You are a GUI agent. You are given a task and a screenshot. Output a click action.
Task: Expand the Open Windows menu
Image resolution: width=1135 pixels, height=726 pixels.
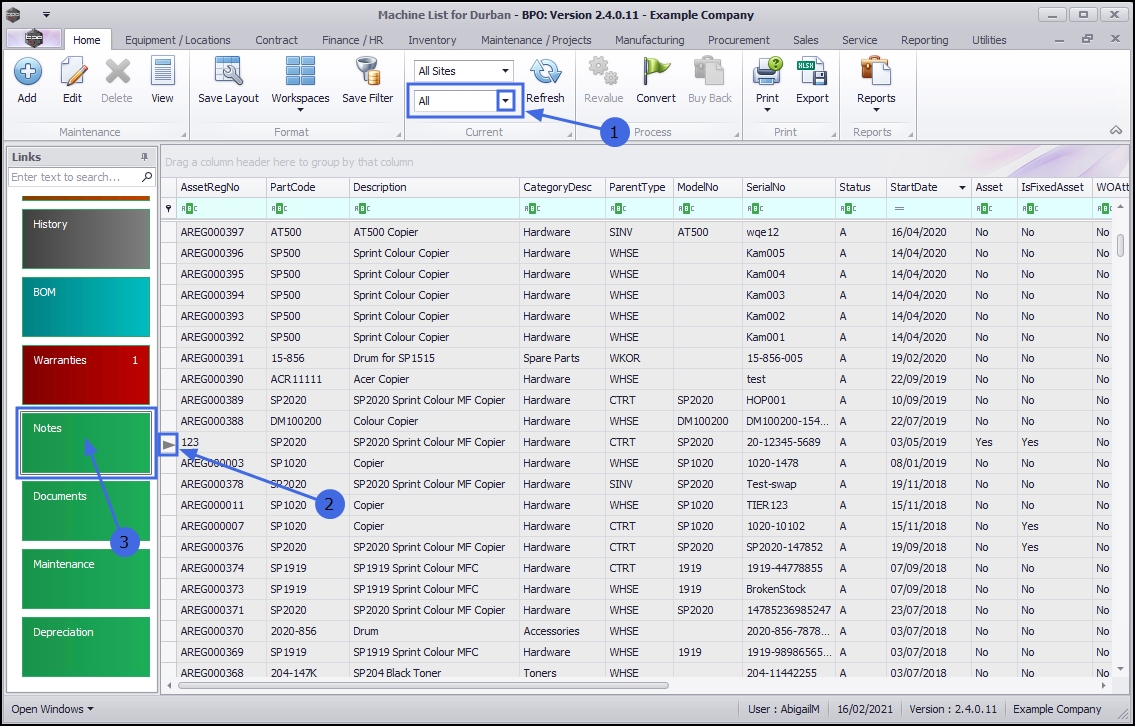pos(52,709)
